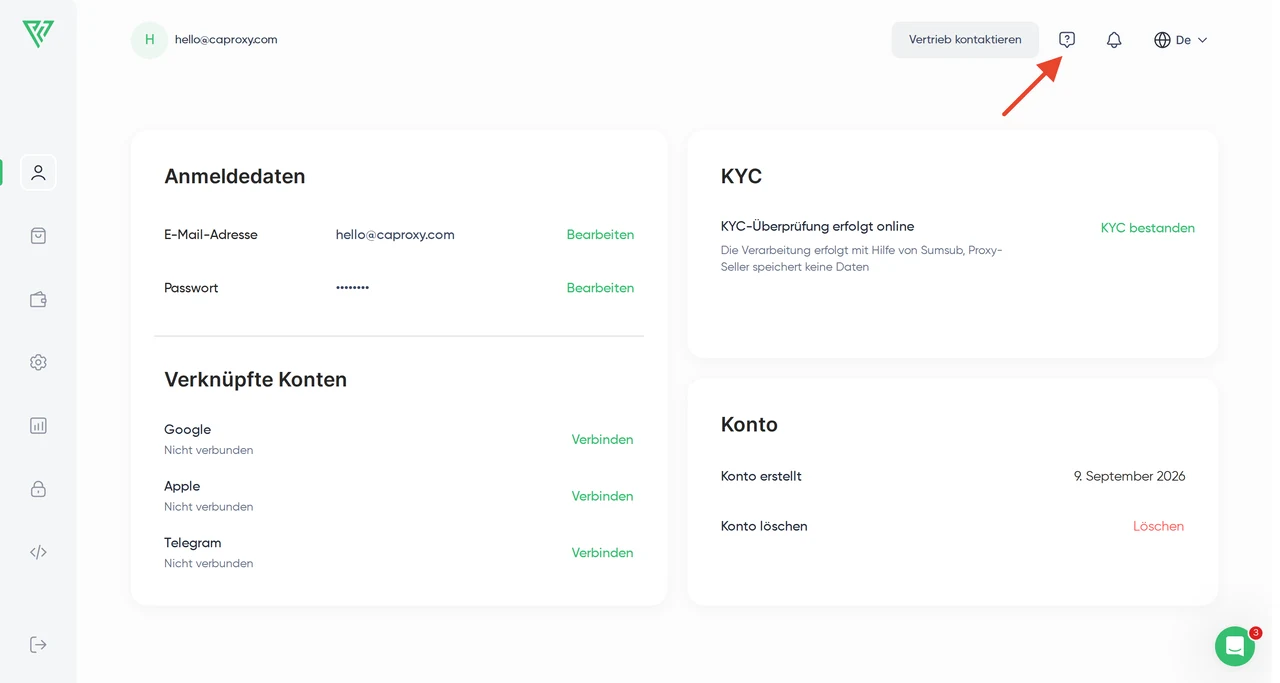Open the orders bag icon in sidebar

(x=38, y=236)
